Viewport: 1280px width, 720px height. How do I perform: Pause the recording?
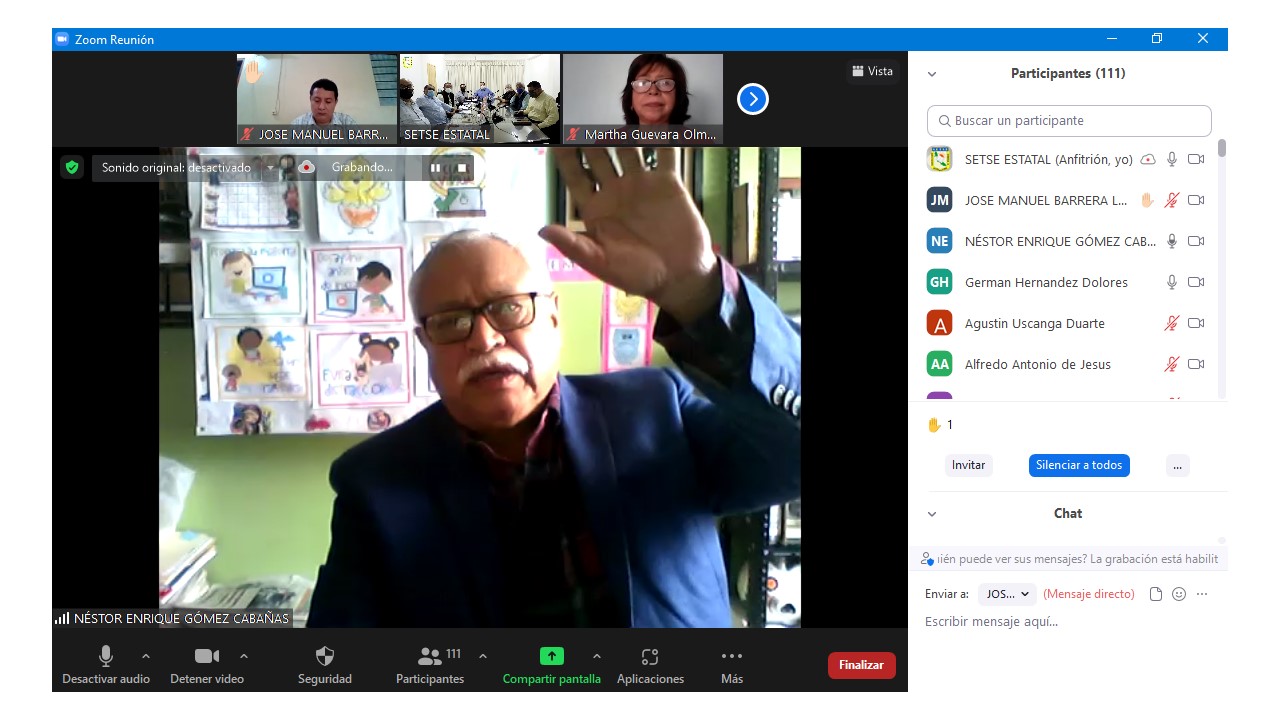coord(435,168)
